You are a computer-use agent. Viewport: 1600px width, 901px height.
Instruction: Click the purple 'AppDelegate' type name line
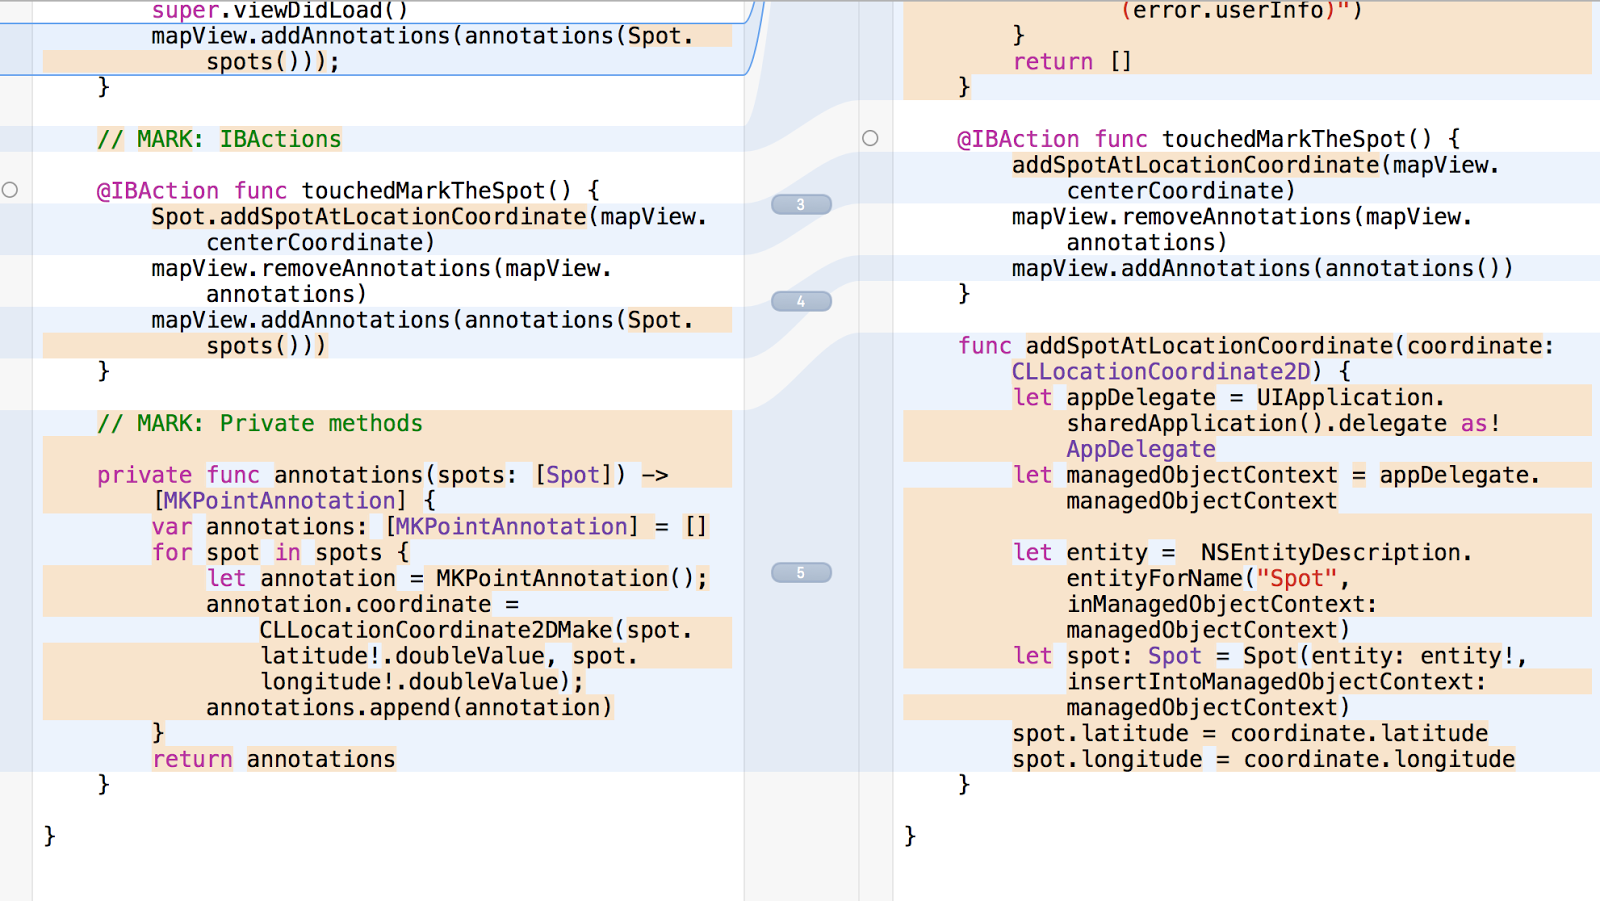coord(1141,450)
